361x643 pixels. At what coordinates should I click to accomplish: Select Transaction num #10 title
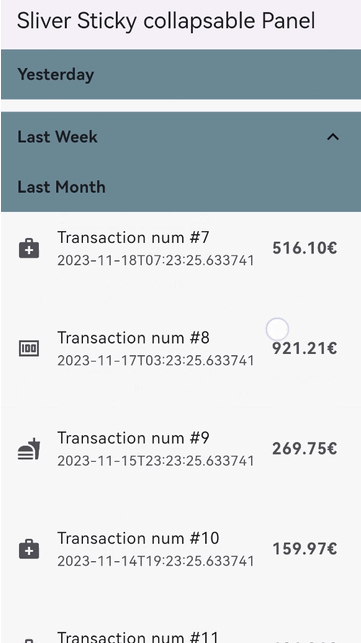[x=138, y=538]
